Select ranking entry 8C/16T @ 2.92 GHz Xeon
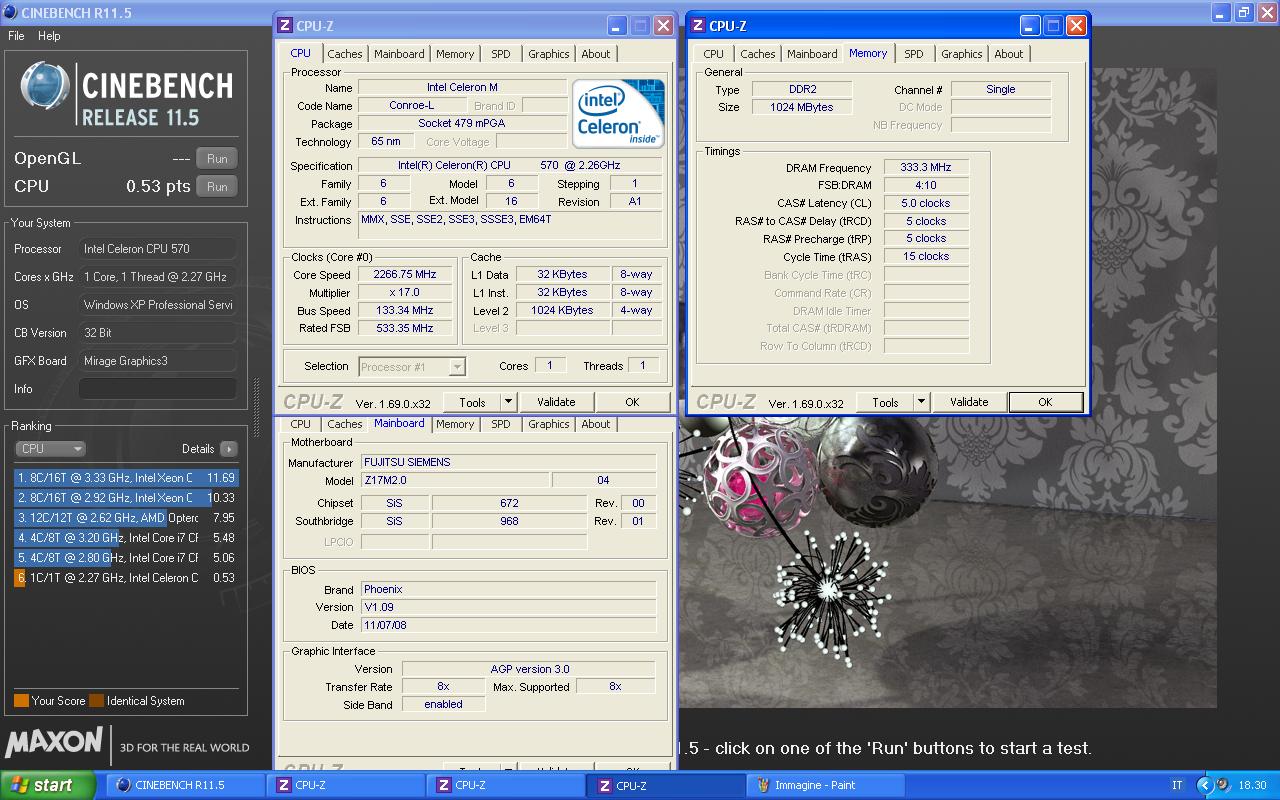 tap(126, 498)
